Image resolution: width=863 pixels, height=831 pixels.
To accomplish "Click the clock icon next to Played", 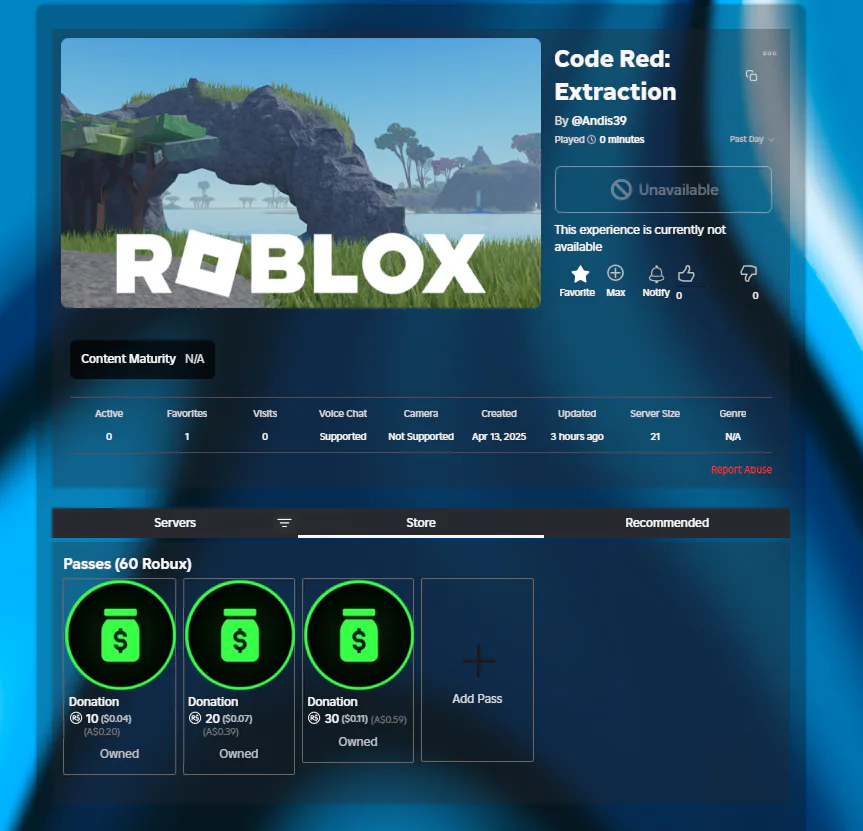I will (592, 140).
